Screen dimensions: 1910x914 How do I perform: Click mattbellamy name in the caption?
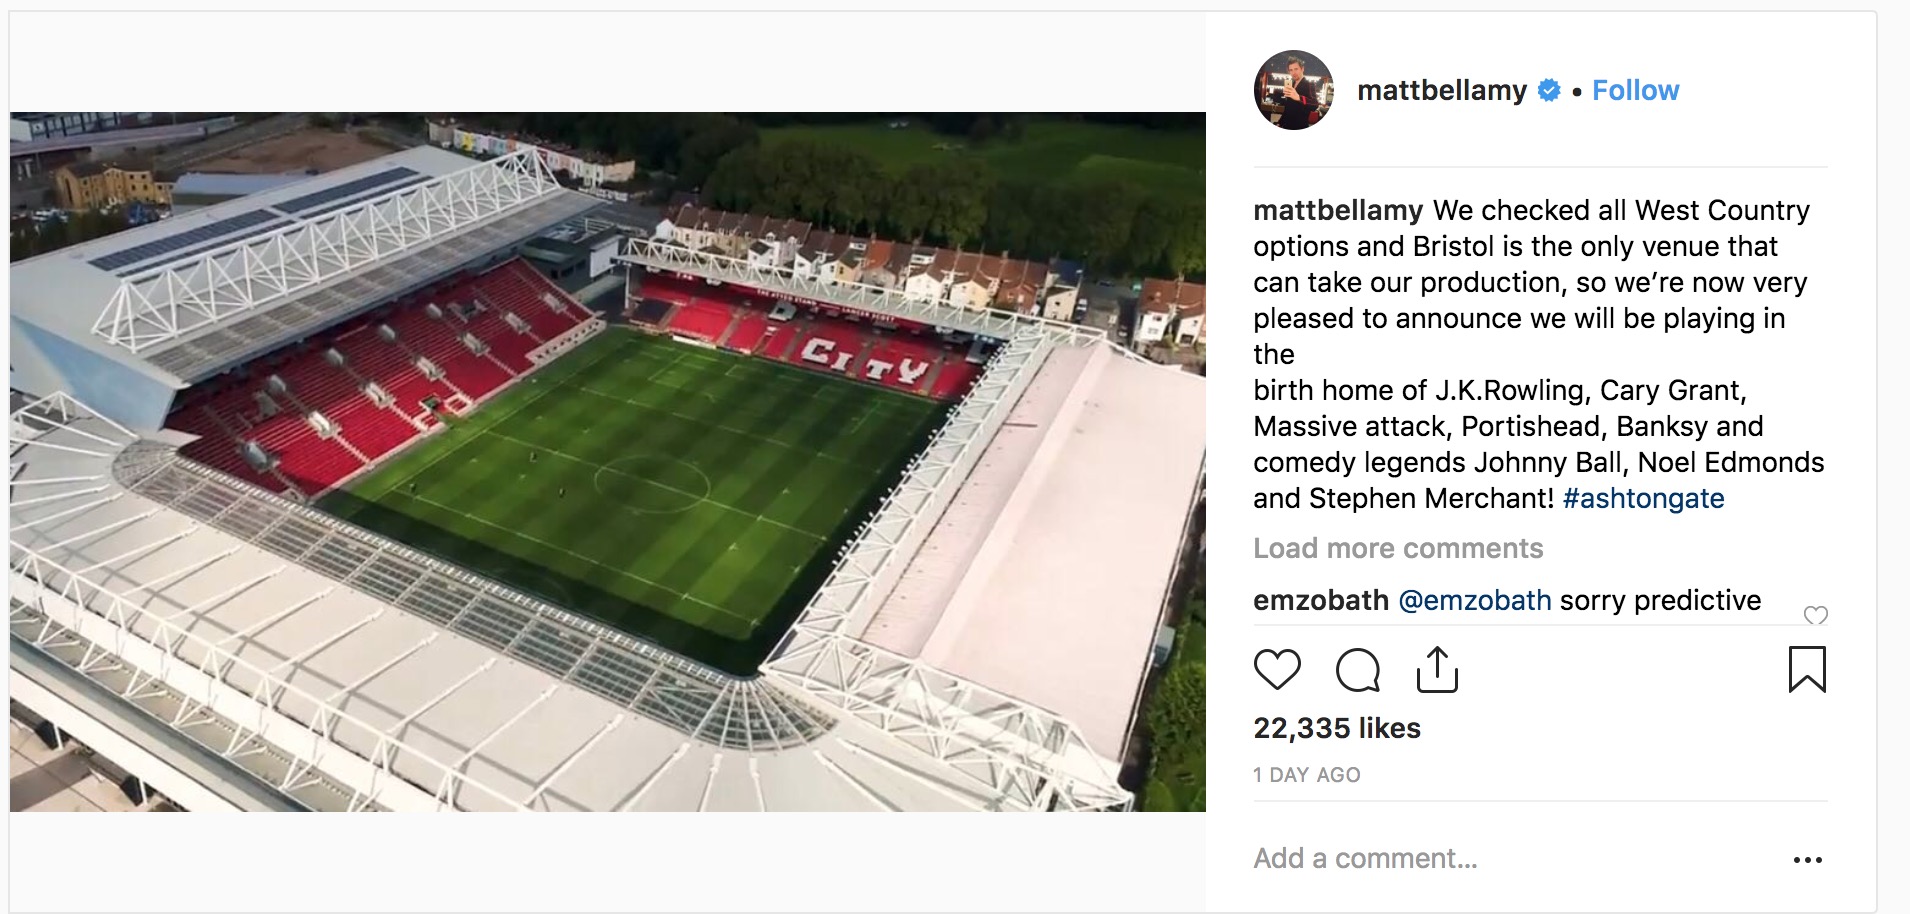click(x=1337, y=210)
